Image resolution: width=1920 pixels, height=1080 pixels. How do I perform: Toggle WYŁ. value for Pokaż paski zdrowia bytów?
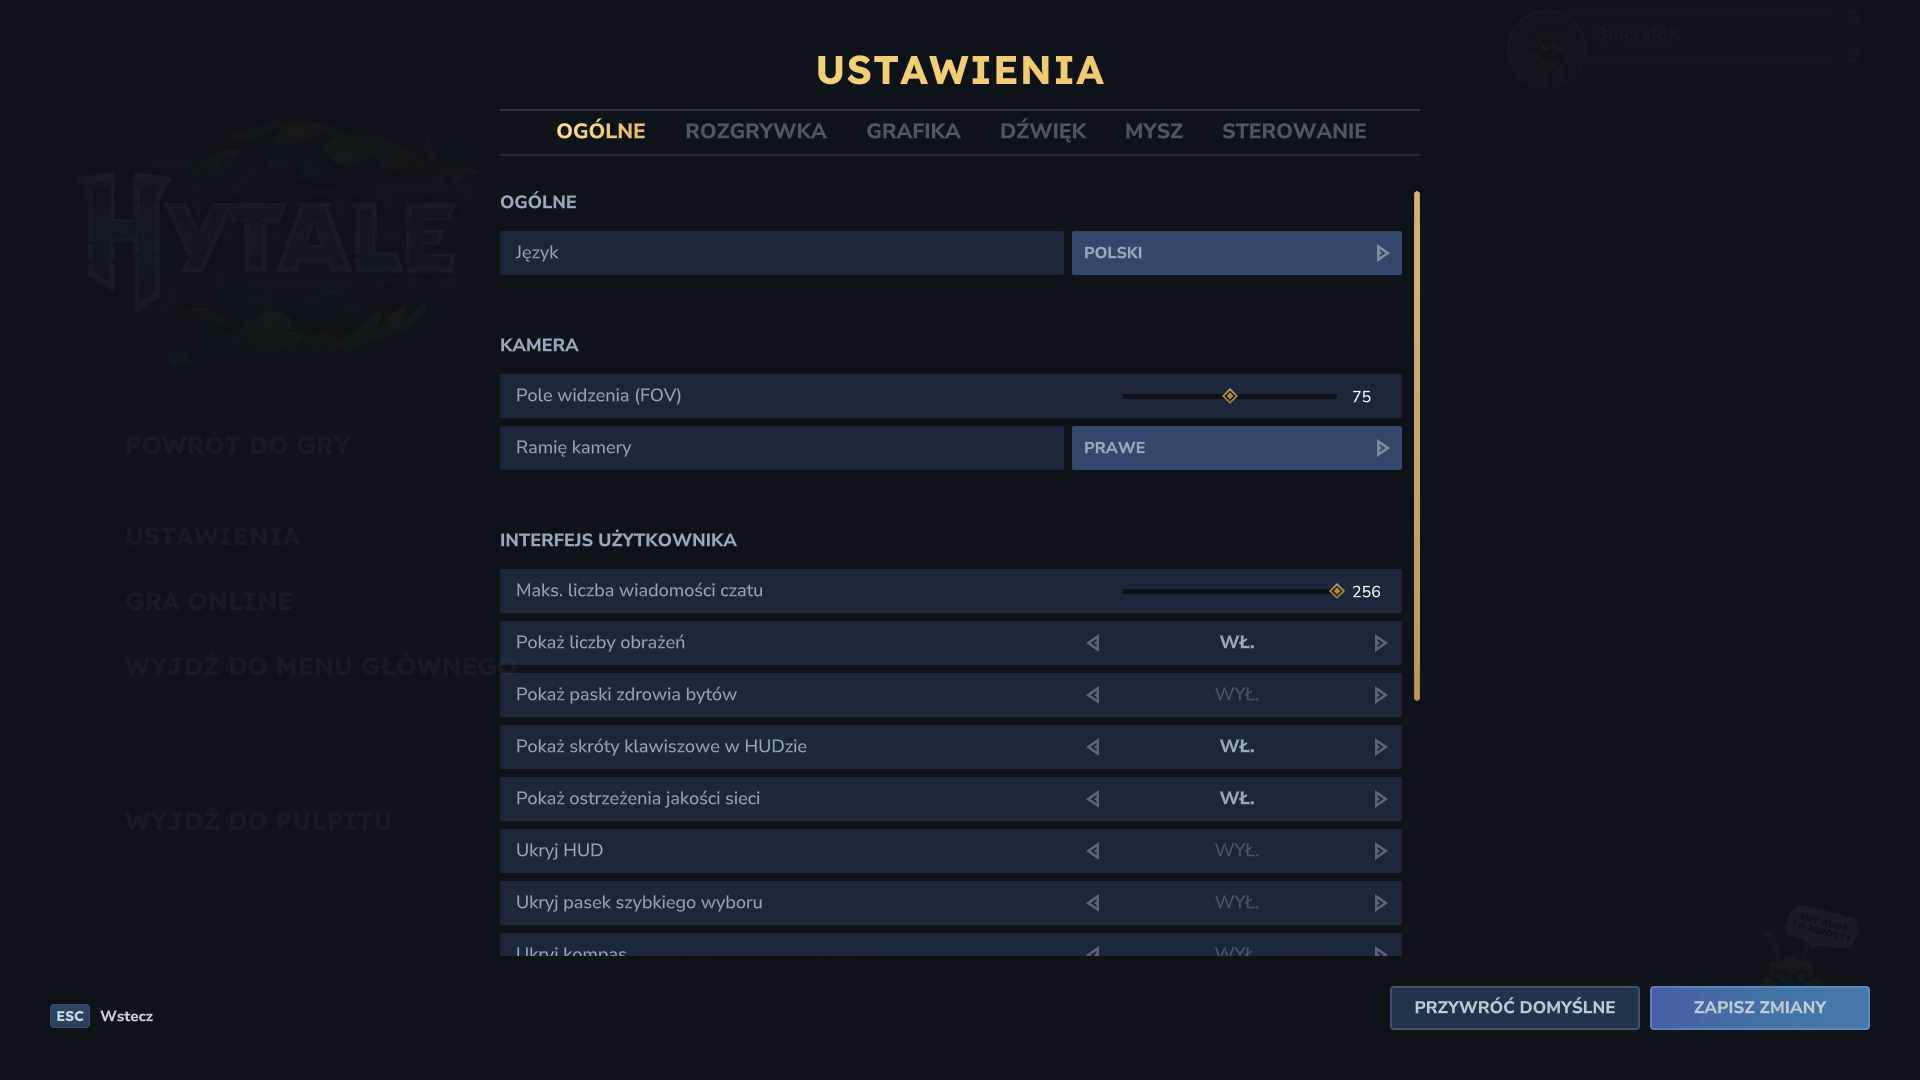point(1236,695)
